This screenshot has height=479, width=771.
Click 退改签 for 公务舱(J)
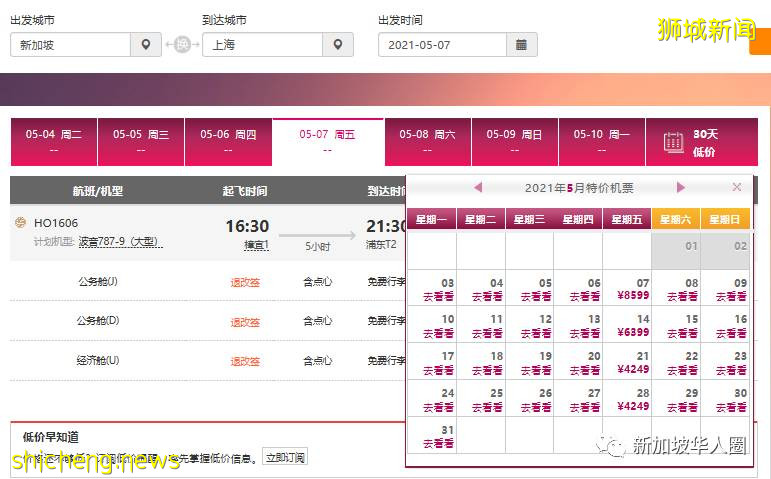tap(245, 282)
